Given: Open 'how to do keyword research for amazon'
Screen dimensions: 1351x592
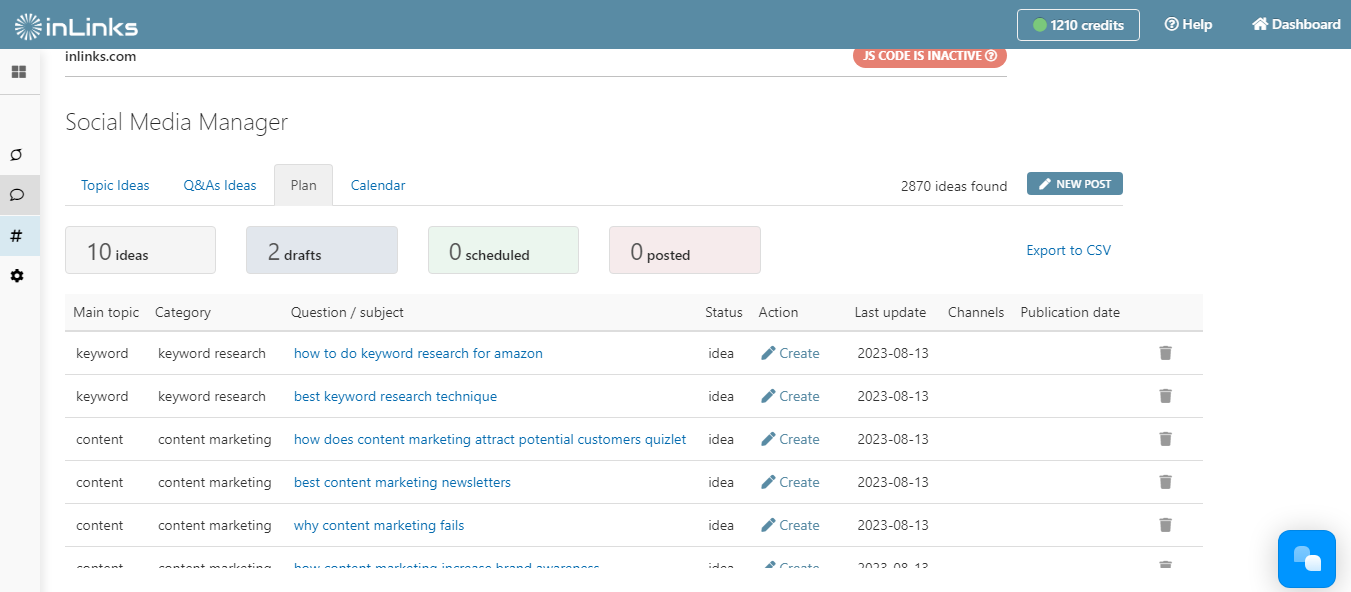Looking at the screenshot, I should [x=418, y=353].
